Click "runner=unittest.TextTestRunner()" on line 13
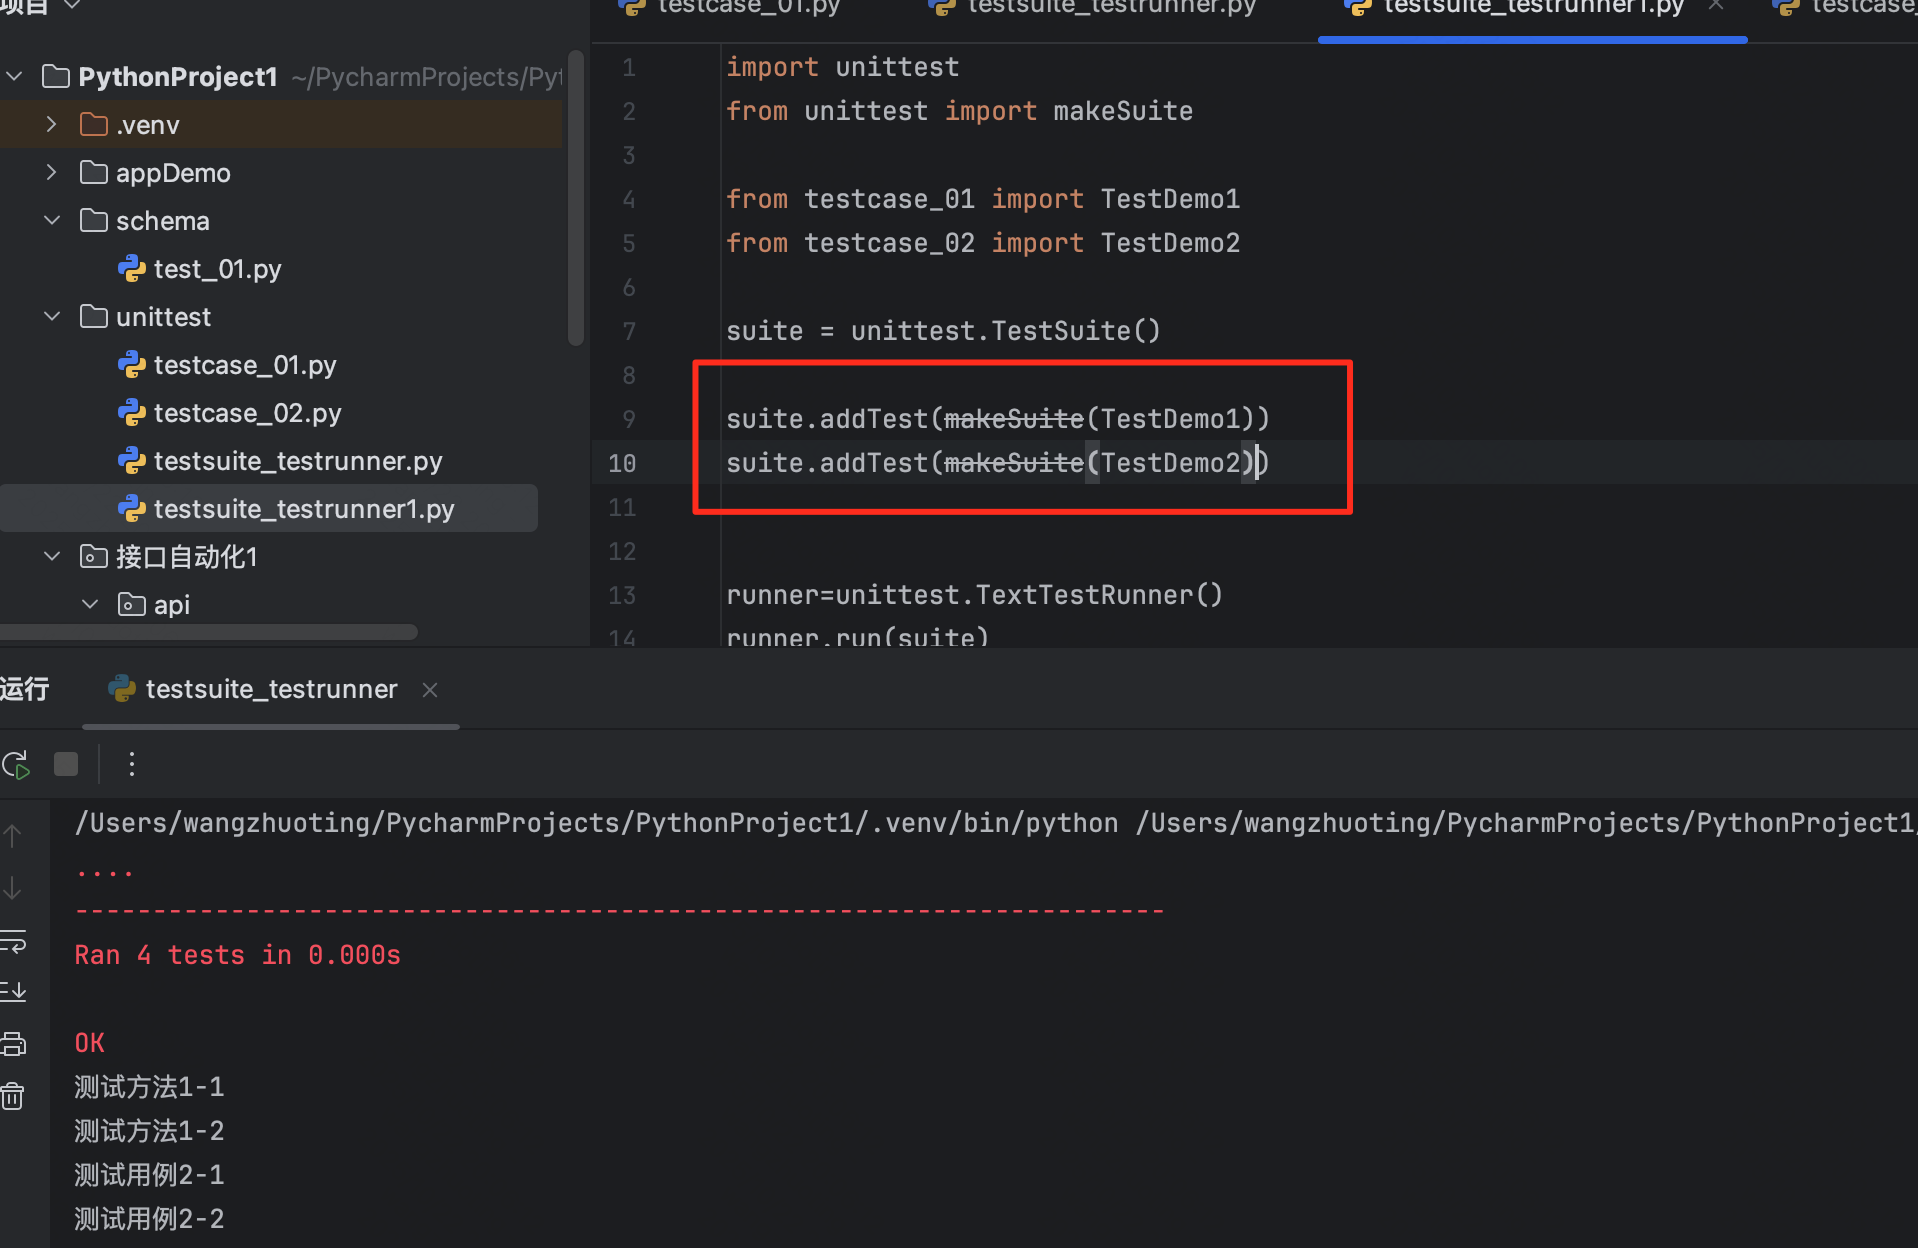 [x=974, y=595]
